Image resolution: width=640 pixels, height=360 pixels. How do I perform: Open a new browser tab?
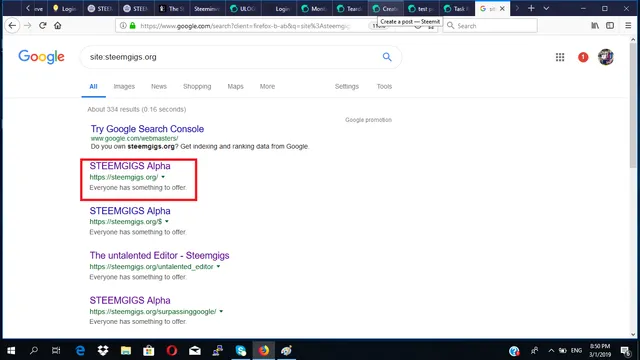tap(531, 8)
